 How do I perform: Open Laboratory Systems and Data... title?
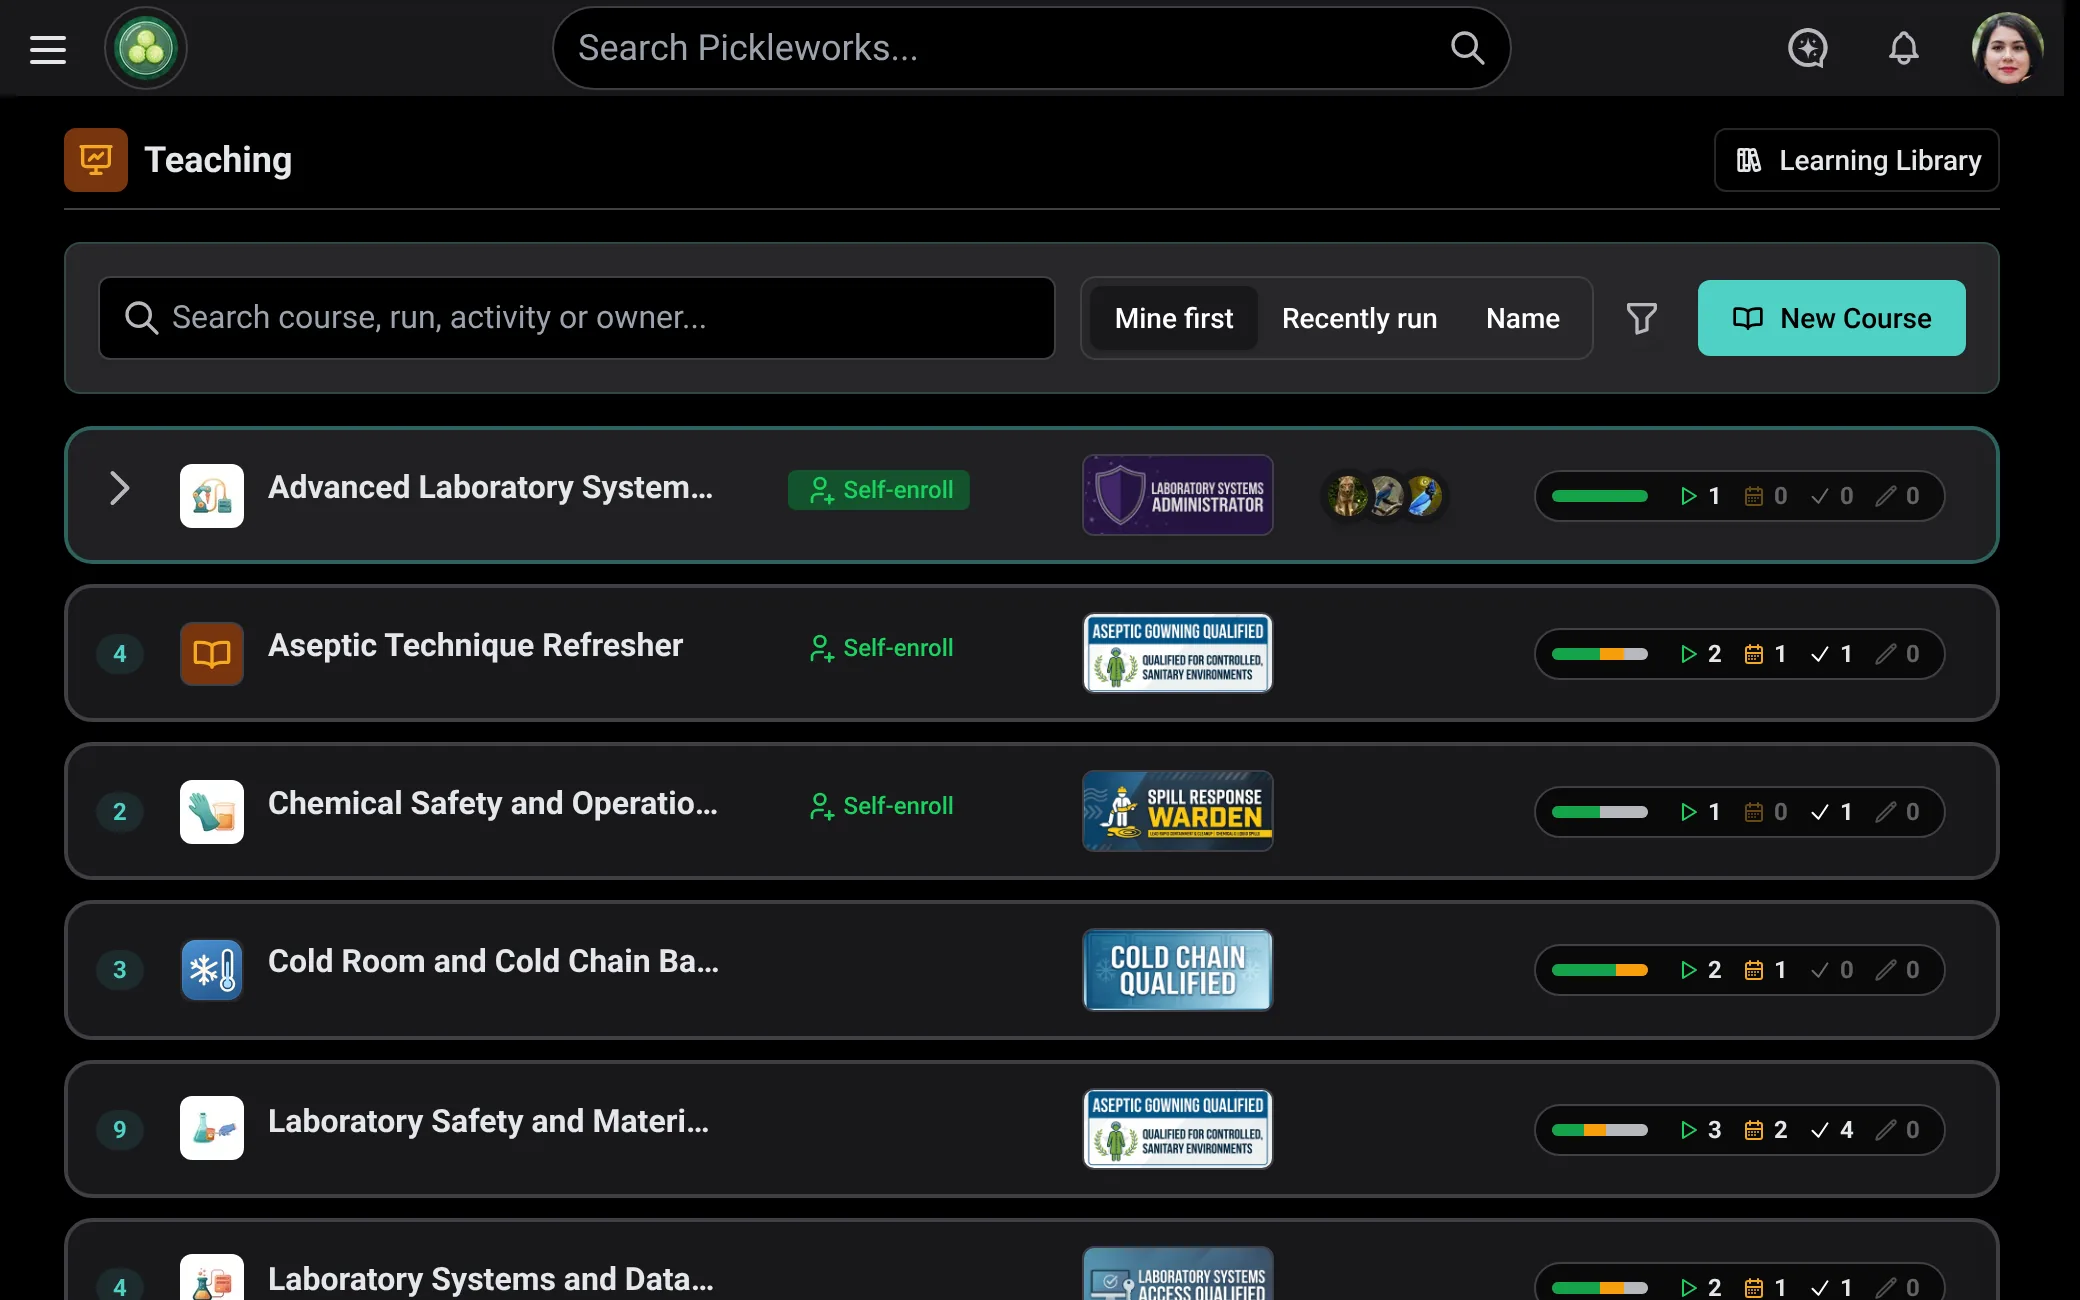click(x=491, y=1279)
